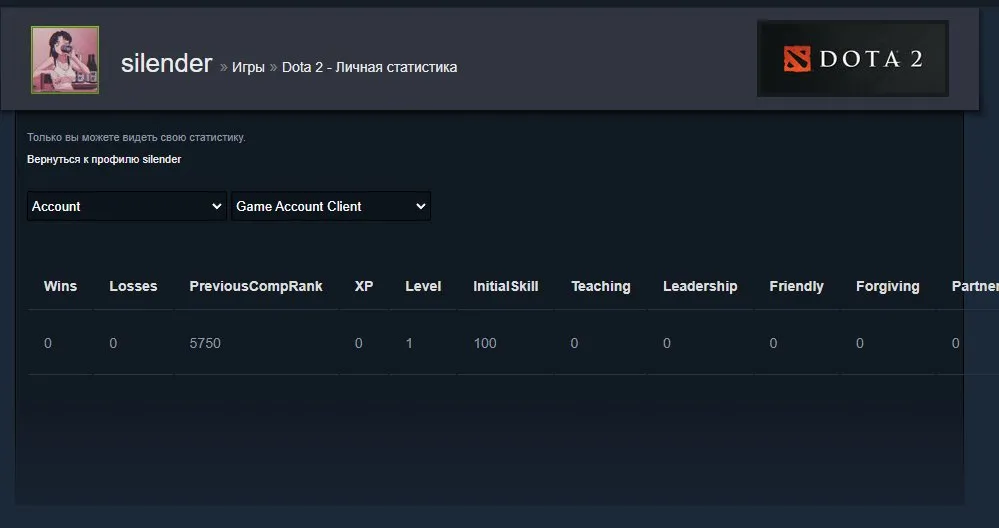
Task: Open Dota 2 - Личная статистика breadcrumb
Action: (370, 67)
